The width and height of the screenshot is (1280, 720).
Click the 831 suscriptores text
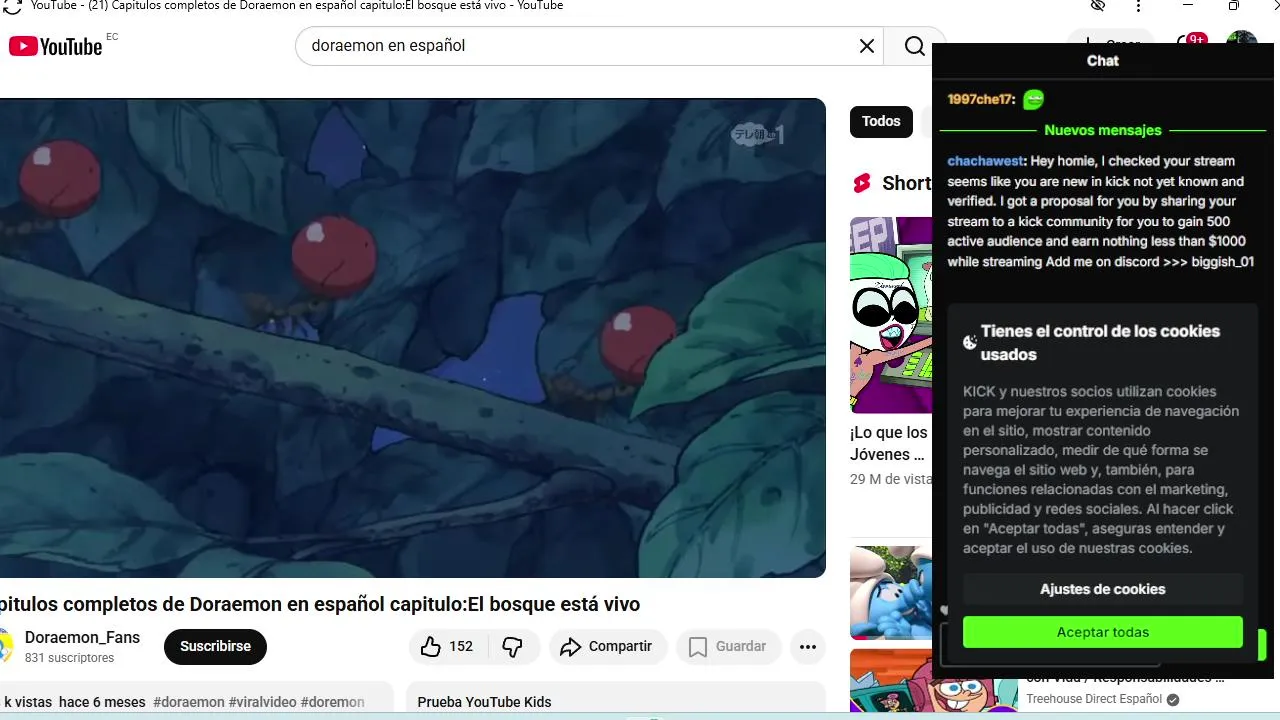(x=69, y=658)
